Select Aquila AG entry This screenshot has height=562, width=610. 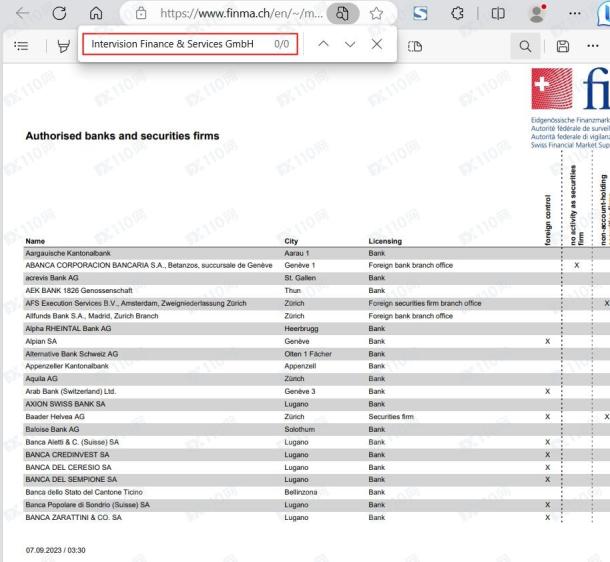(41, 378)
